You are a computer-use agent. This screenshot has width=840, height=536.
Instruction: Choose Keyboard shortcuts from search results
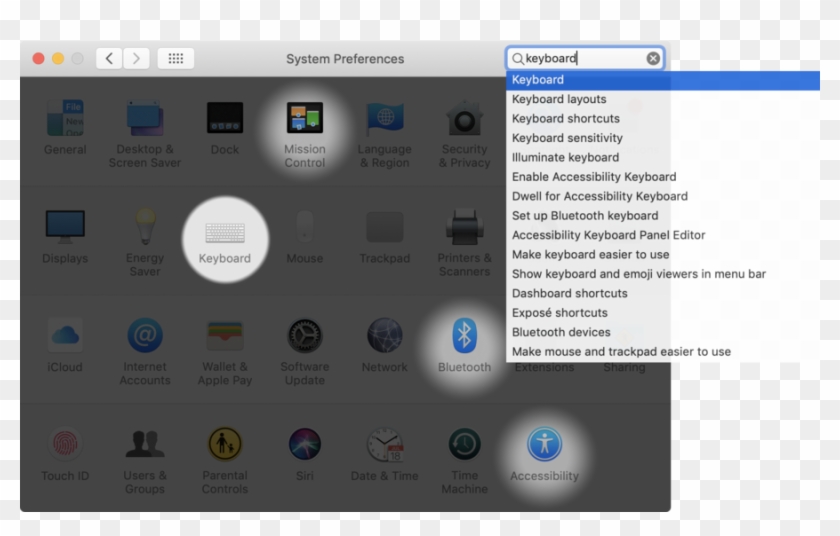coord(663,118)
